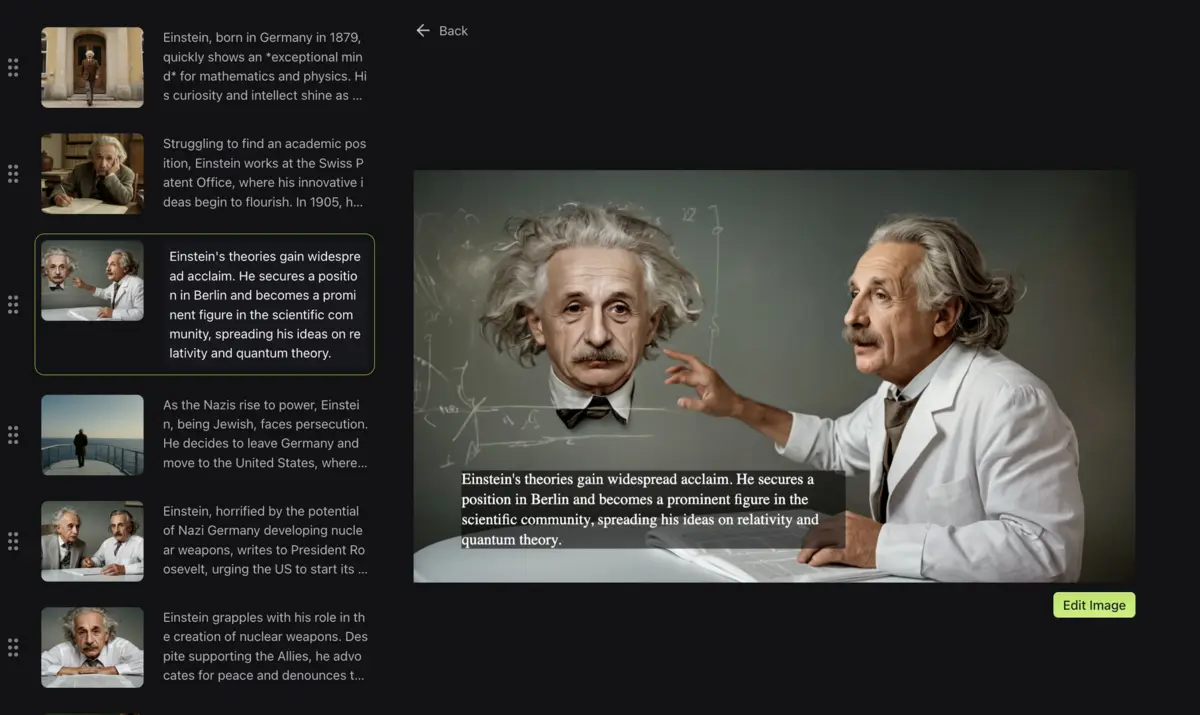
Task: Click drag handle beside Nazis rise scene
Action: tap(13, 434)
